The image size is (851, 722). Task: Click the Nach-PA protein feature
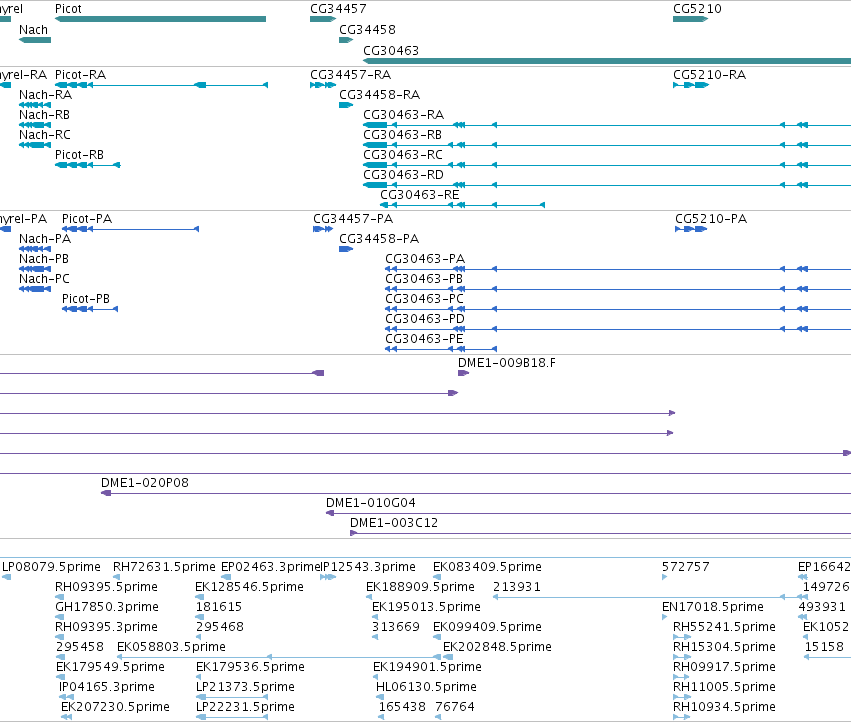(35, 249)
